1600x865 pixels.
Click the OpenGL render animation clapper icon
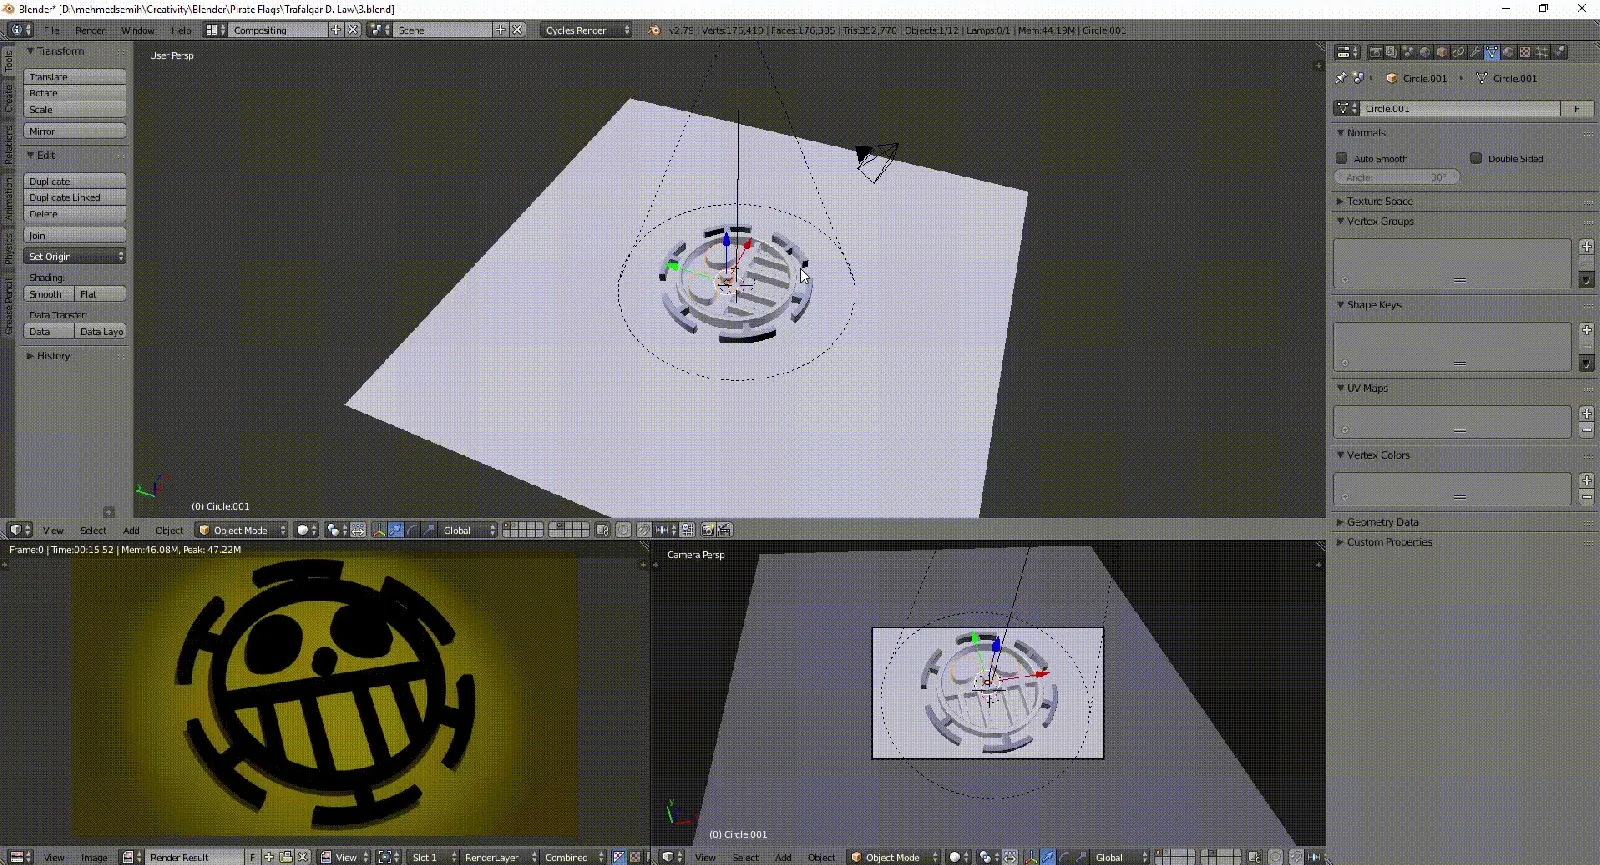pos(724,530)
